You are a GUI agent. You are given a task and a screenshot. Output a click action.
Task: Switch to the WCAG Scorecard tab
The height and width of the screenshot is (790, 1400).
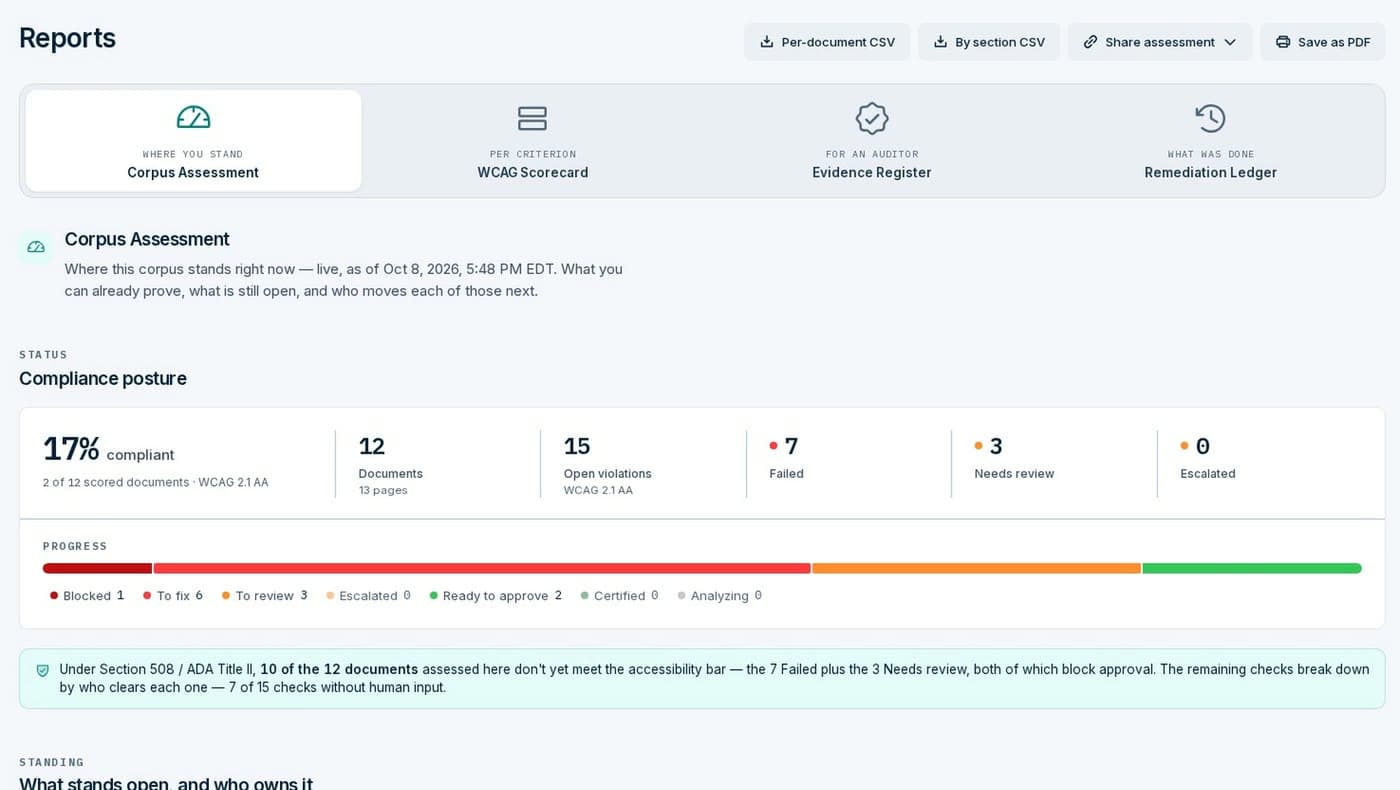532,141
